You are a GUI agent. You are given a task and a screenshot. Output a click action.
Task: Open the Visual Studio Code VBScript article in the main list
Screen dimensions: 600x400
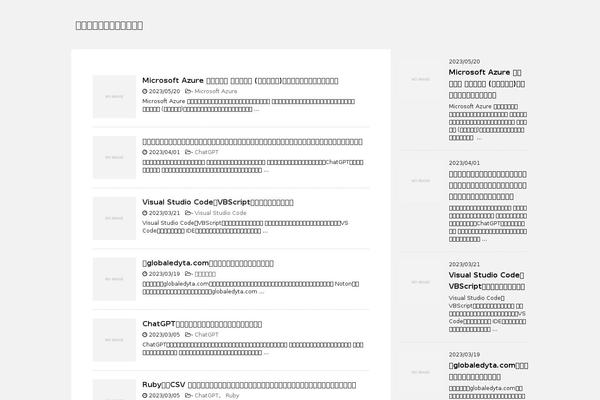click(x=218, y=202)
